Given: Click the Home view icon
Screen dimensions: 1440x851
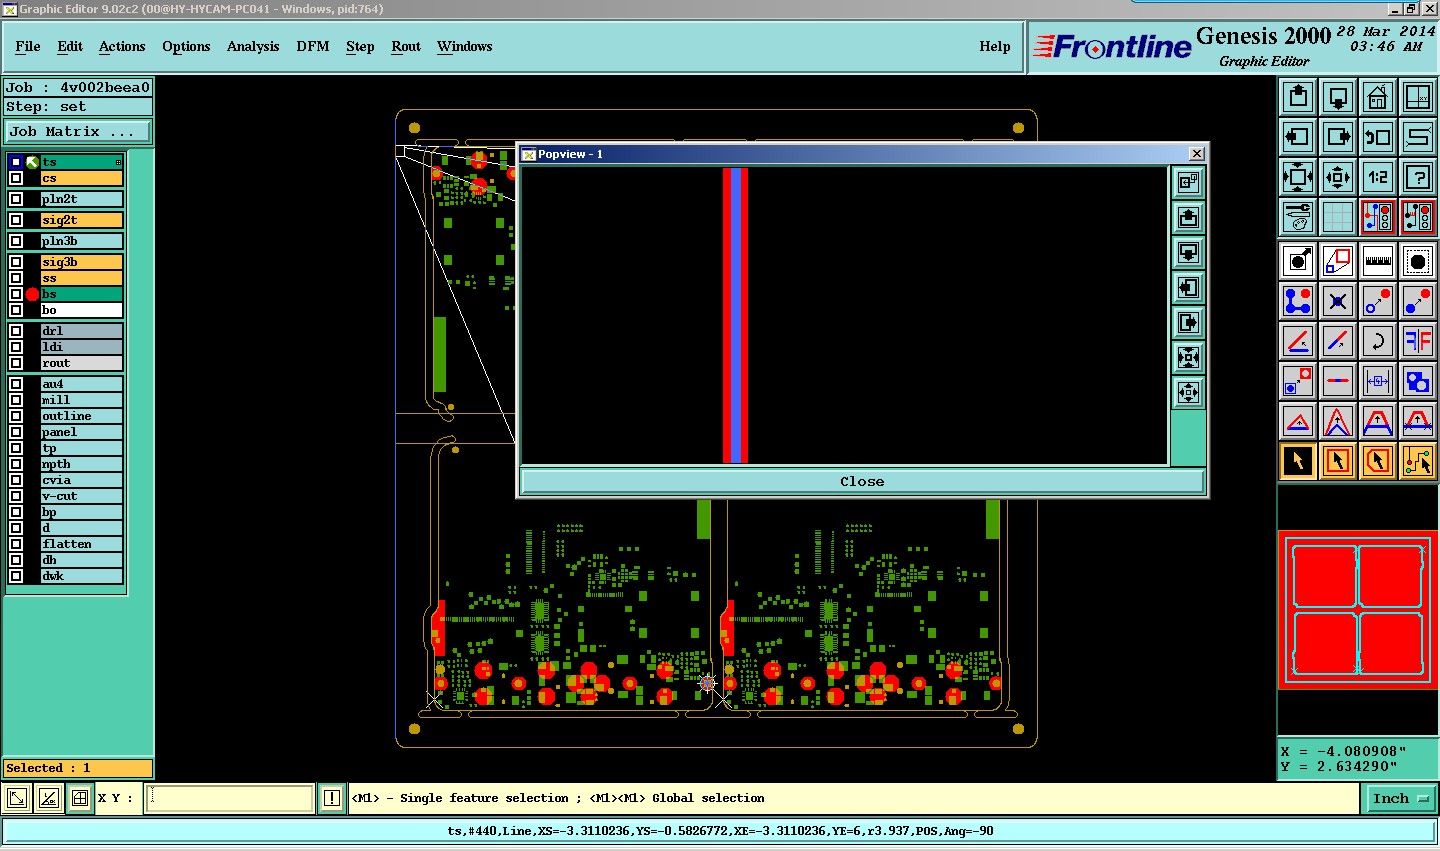Looking at the screenshot, I should pyautogui.click(x=1377, y=97).
